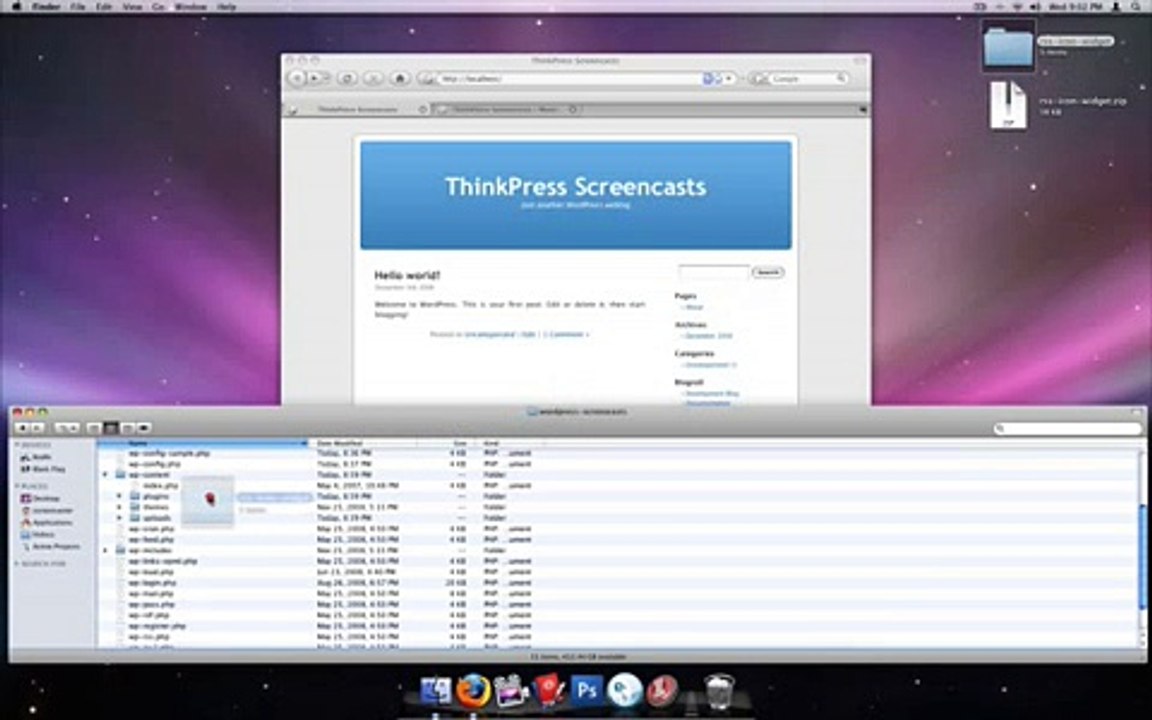Expand the themes folder triangle
Screen dimensions: 1152x720
[x=120, y=507]
